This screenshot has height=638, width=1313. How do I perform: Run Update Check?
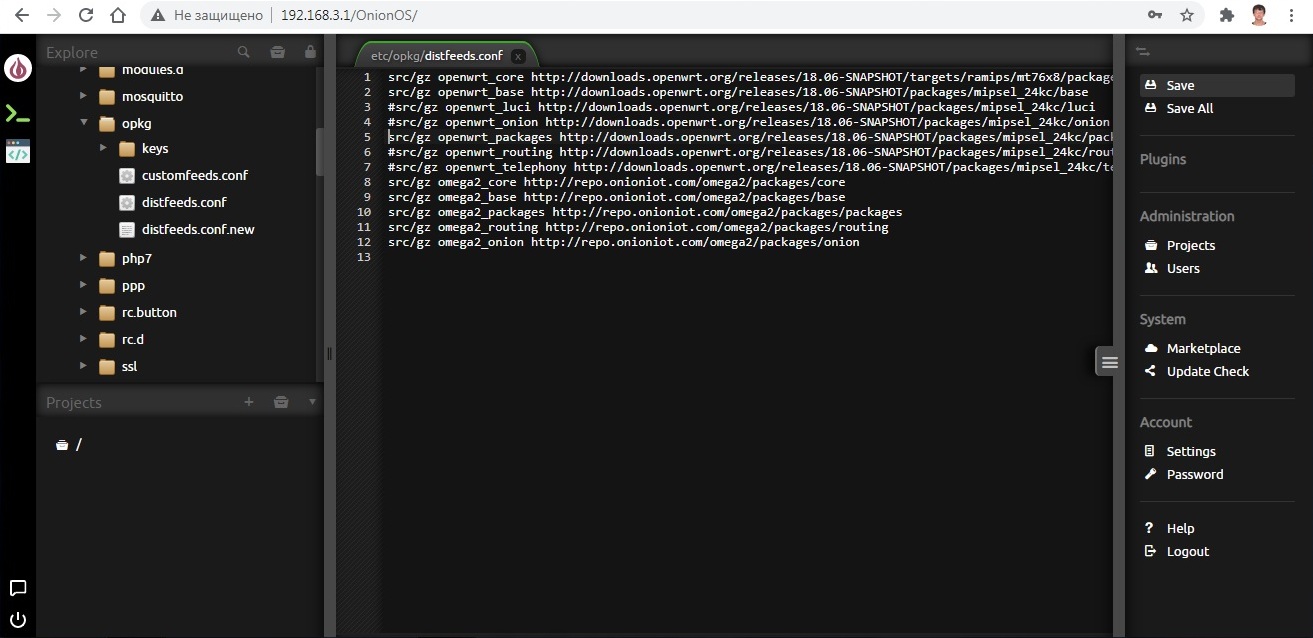pyautogui.click(x=1207, y=371)
